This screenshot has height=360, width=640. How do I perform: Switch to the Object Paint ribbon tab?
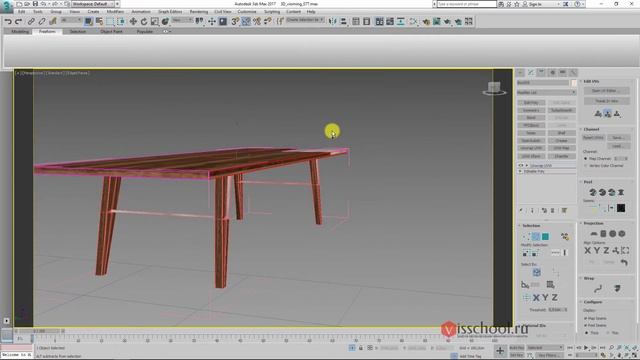(111, 31)
